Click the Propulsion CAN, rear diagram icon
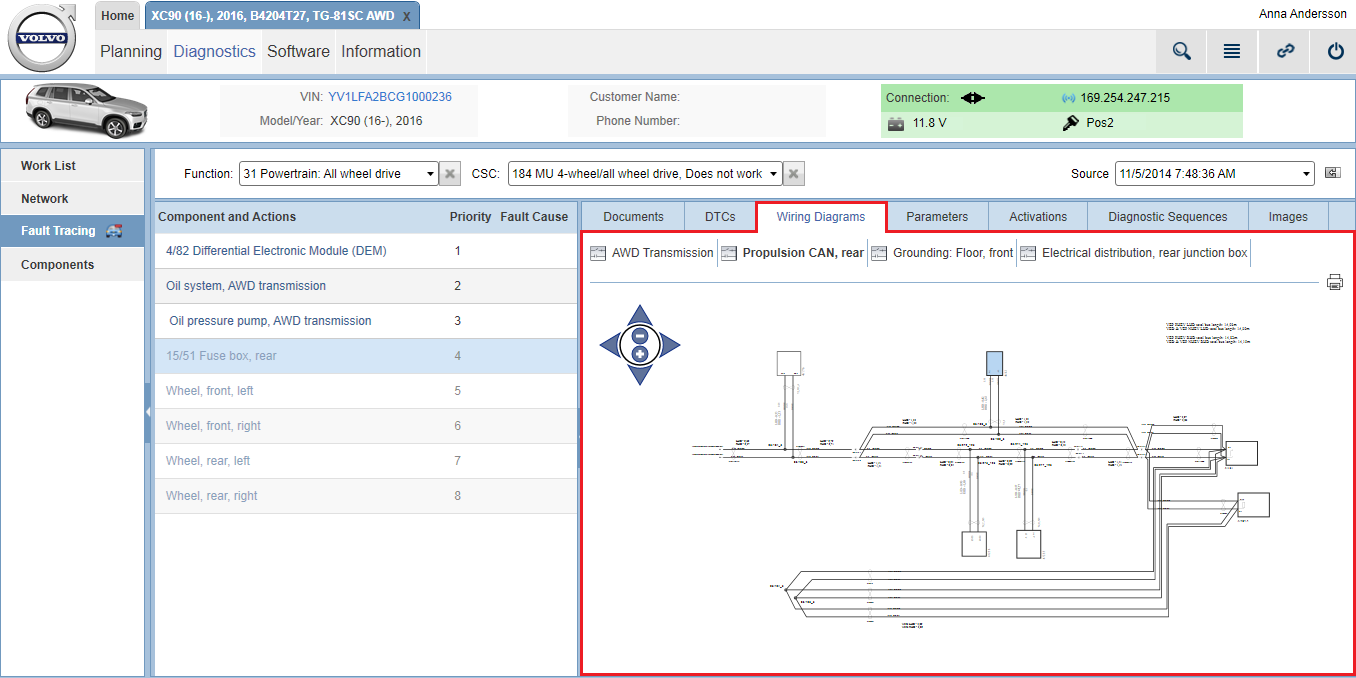The width and height of the screenshot is (1356, 678). coord(729,253)
